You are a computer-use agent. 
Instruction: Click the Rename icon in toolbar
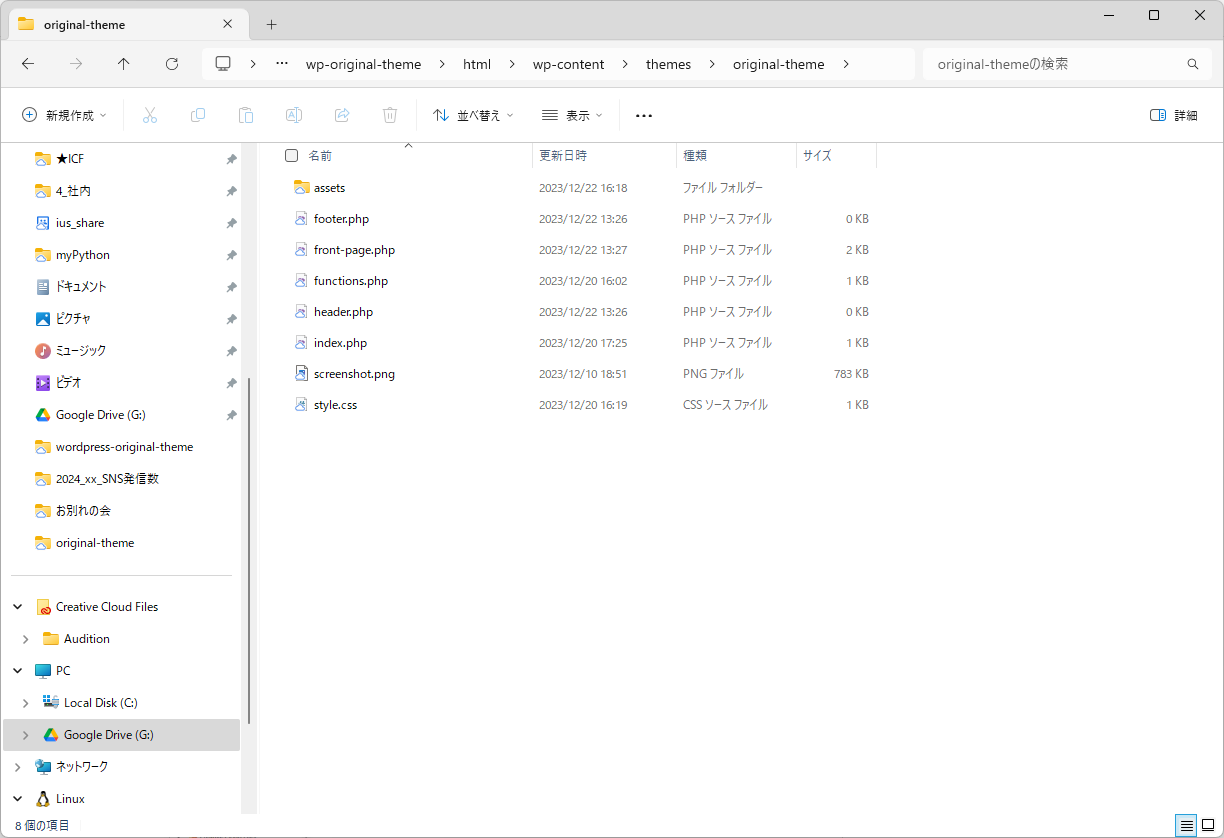point(294,115)
